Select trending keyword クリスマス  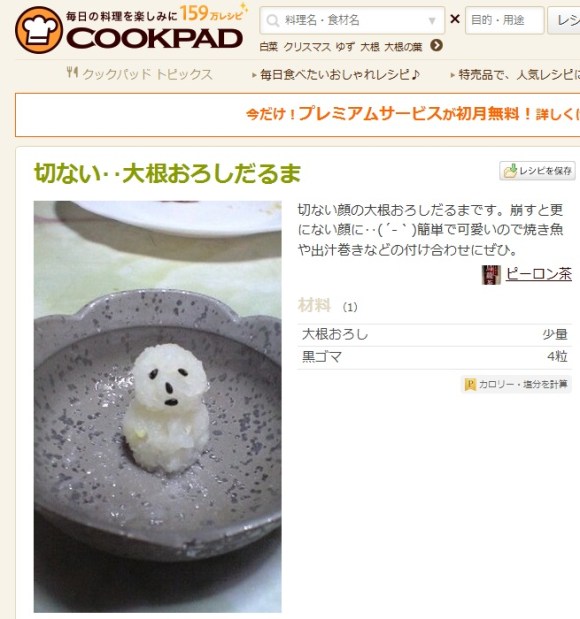(x=307, y=47)
